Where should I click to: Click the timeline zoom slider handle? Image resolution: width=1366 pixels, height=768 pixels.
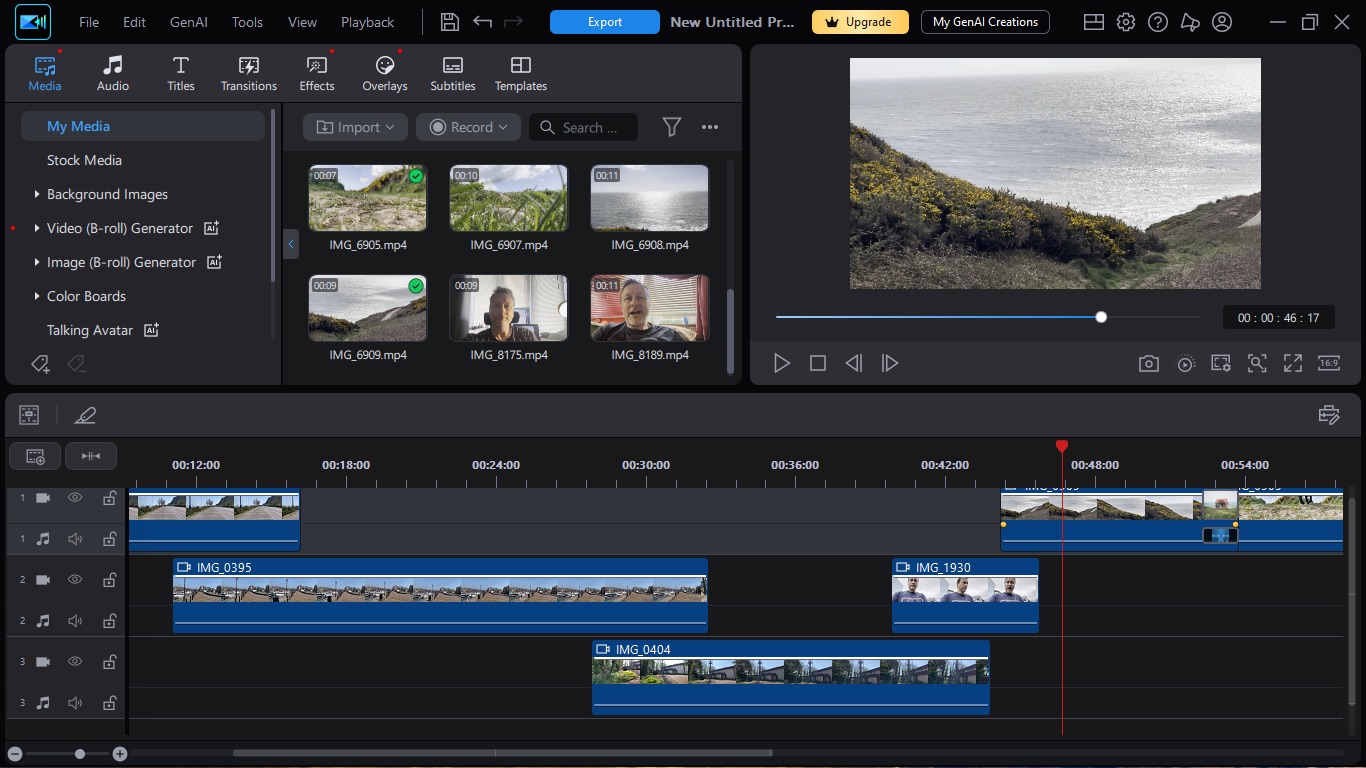pyautogui.click(x=80, y=754)
